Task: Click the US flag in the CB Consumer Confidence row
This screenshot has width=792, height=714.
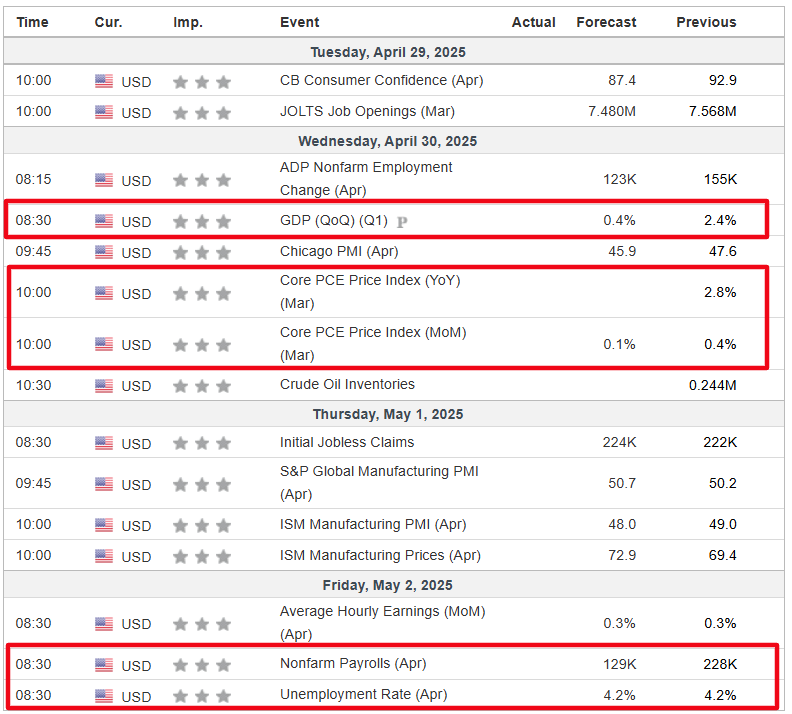Action: pyautogui.click(x=104, y=82)
